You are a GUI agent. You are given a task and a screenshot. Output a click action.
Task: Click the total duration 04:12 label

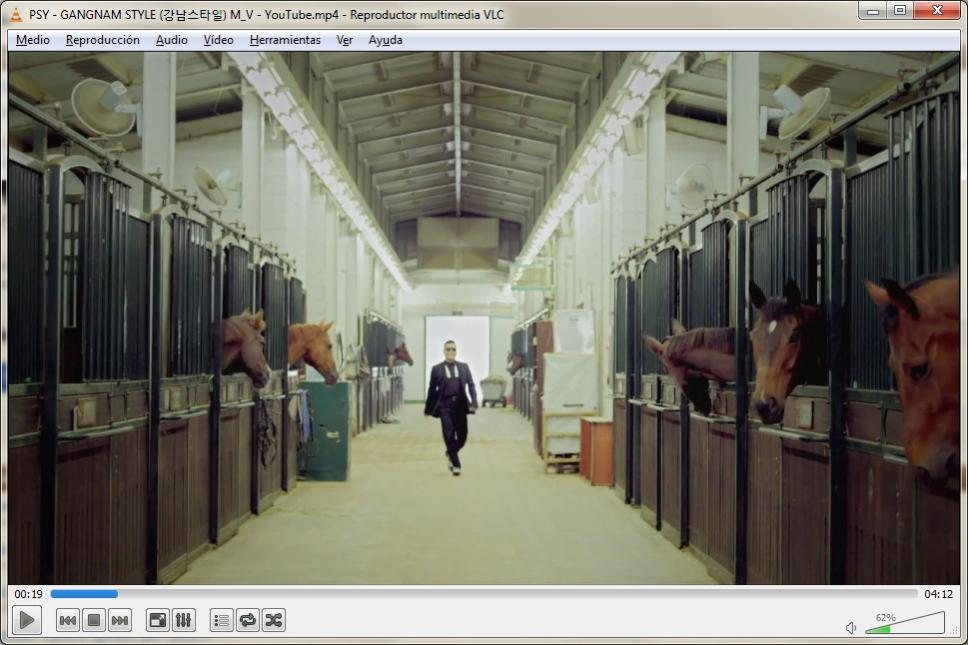point(938,594)
